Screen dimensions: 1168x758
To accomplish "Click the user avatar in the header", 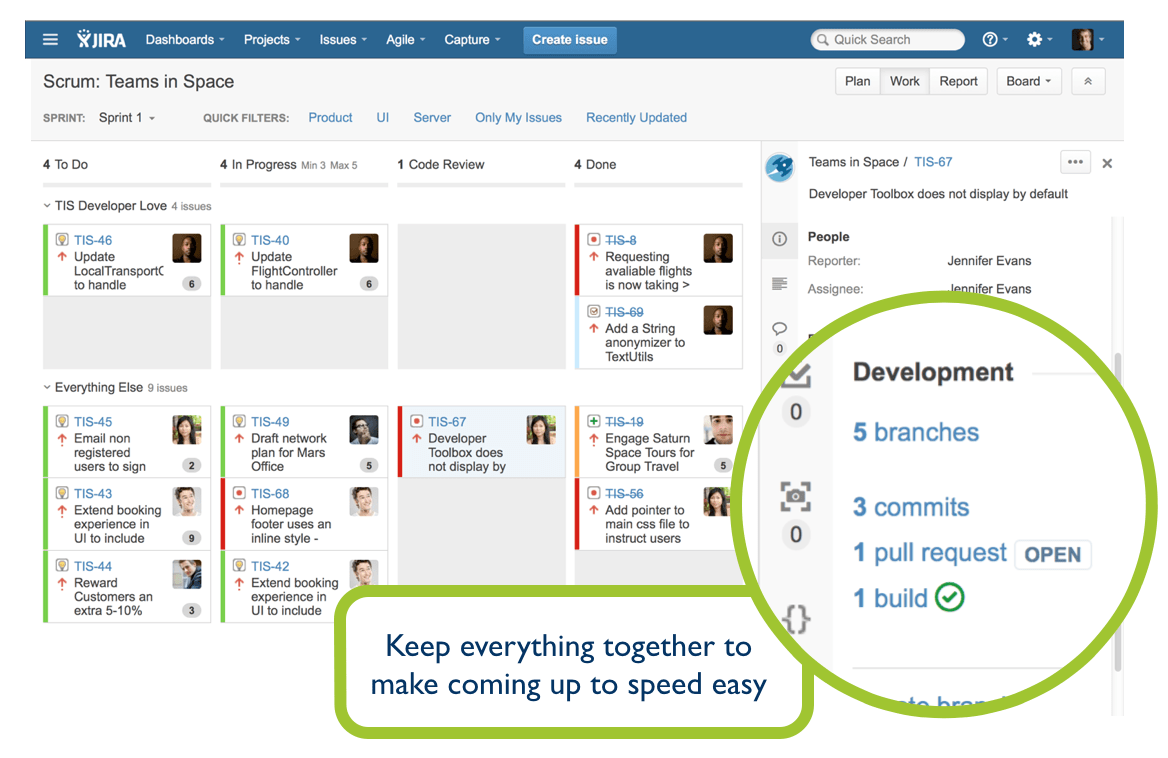I will coord(1083,39).
